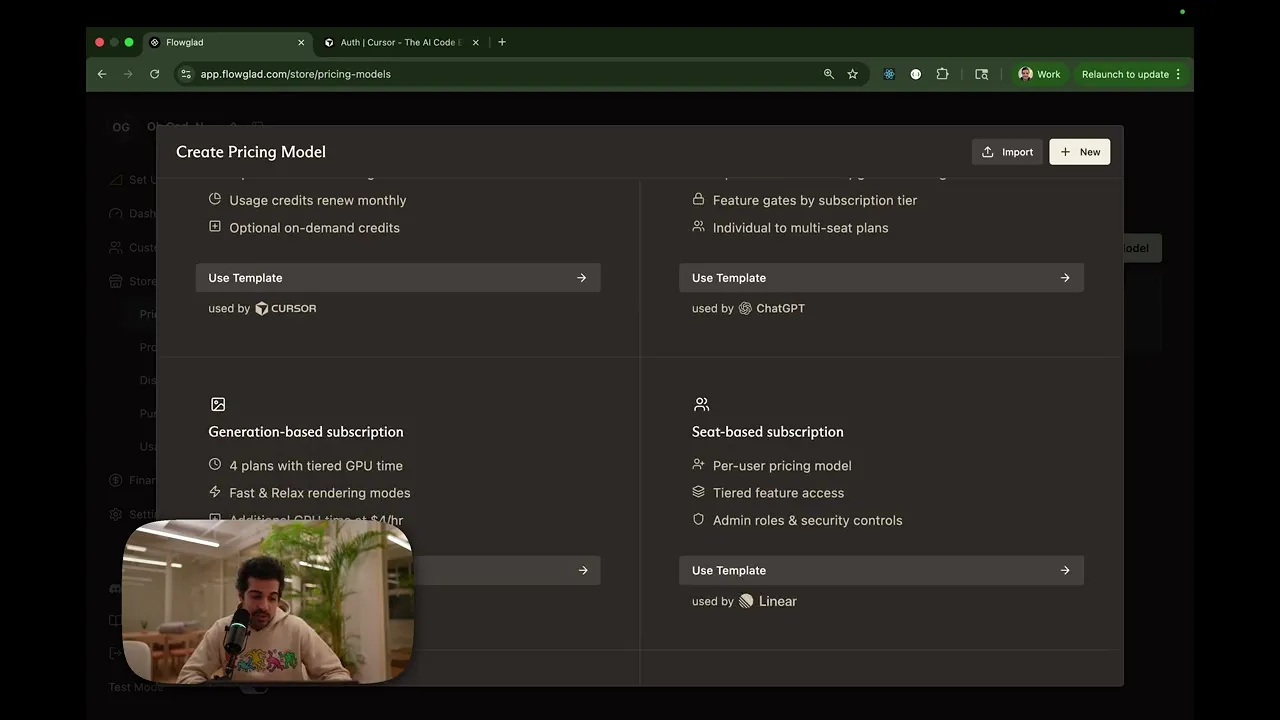Click Relaunch to update button
This screenshot has width=1280, height=720.
coord(1124,74)
